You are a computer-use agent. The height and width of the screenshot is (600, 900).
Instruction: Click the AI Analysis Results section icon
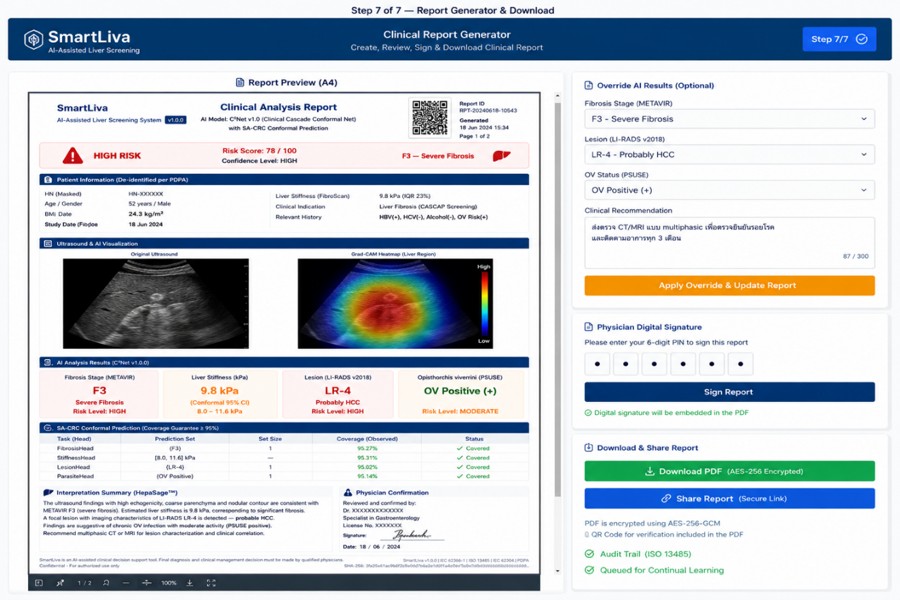[x=48, y=362]
